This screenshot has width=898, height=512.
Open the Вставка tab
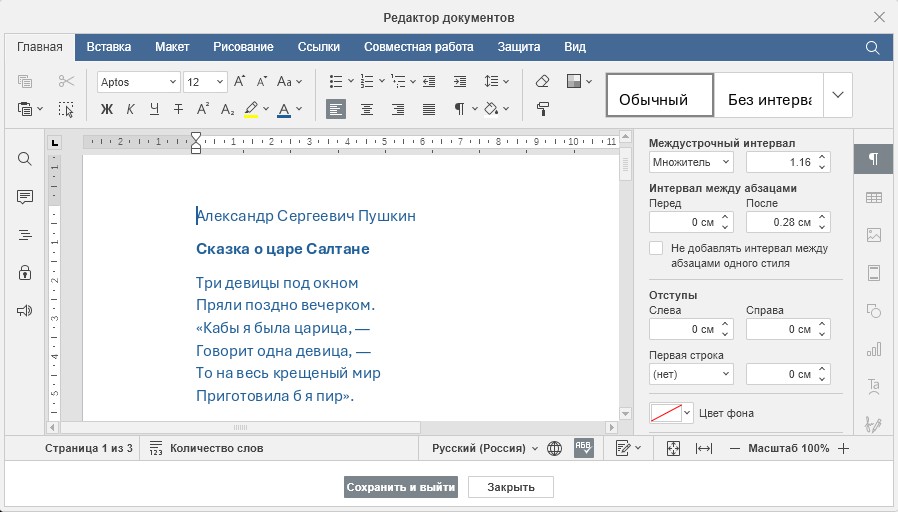coord(109,47)
